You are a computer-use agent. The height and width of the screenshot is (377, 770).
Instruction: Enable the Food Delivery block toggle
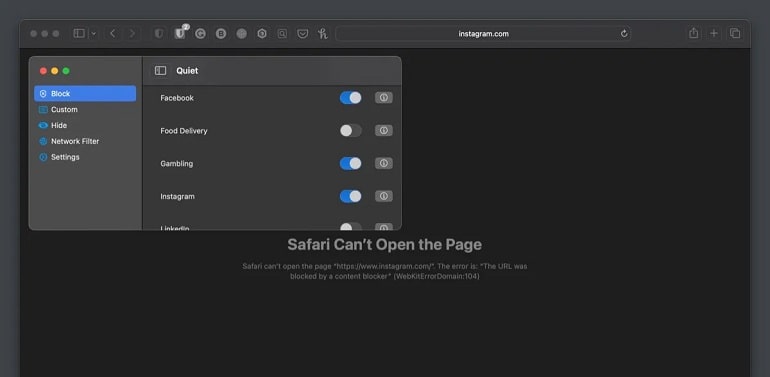tap(351, 131)
